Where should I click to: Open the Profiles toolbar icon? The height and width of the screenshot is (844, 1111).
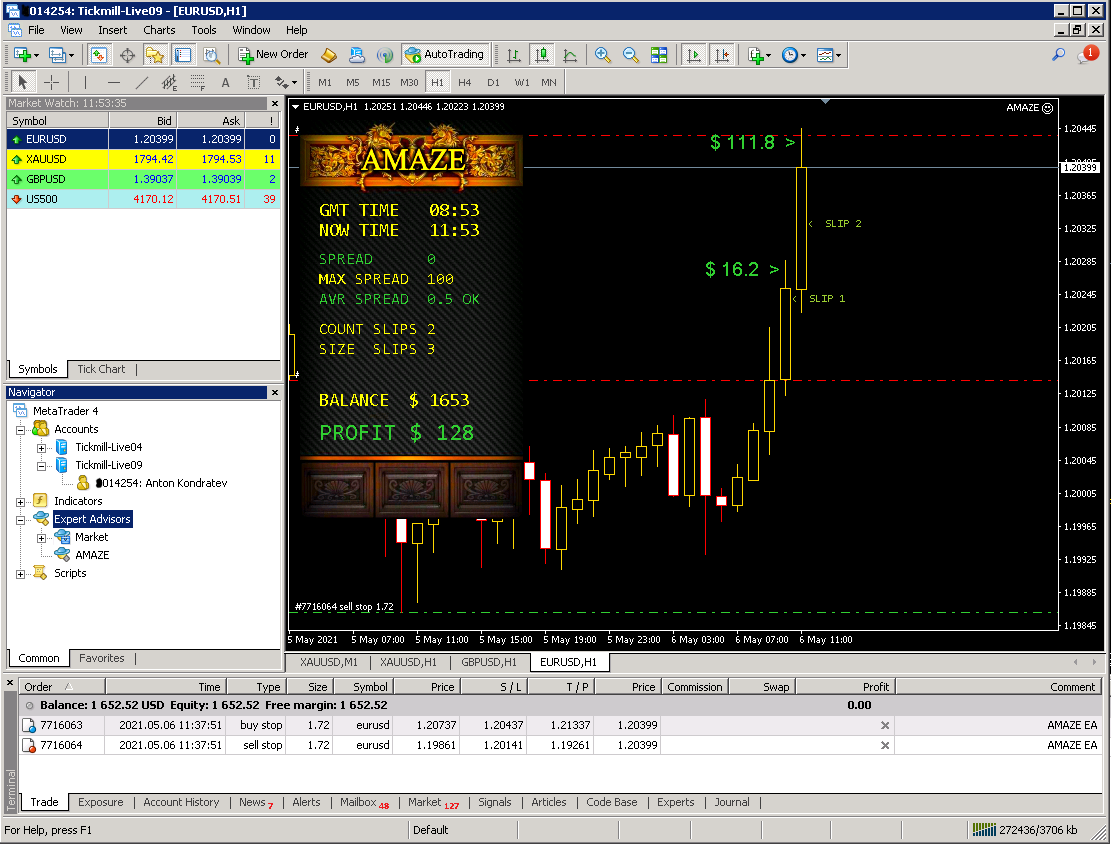point(56,55)
